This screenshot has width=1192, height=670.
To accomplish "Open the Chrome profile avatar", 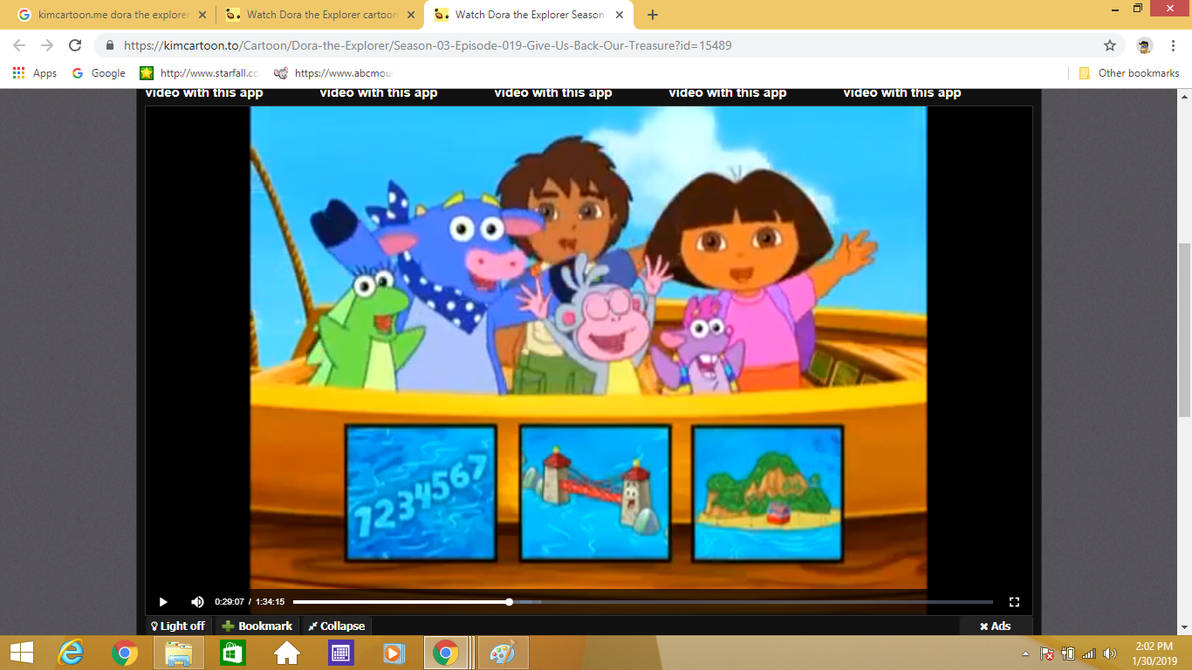I will (1144, 46).
